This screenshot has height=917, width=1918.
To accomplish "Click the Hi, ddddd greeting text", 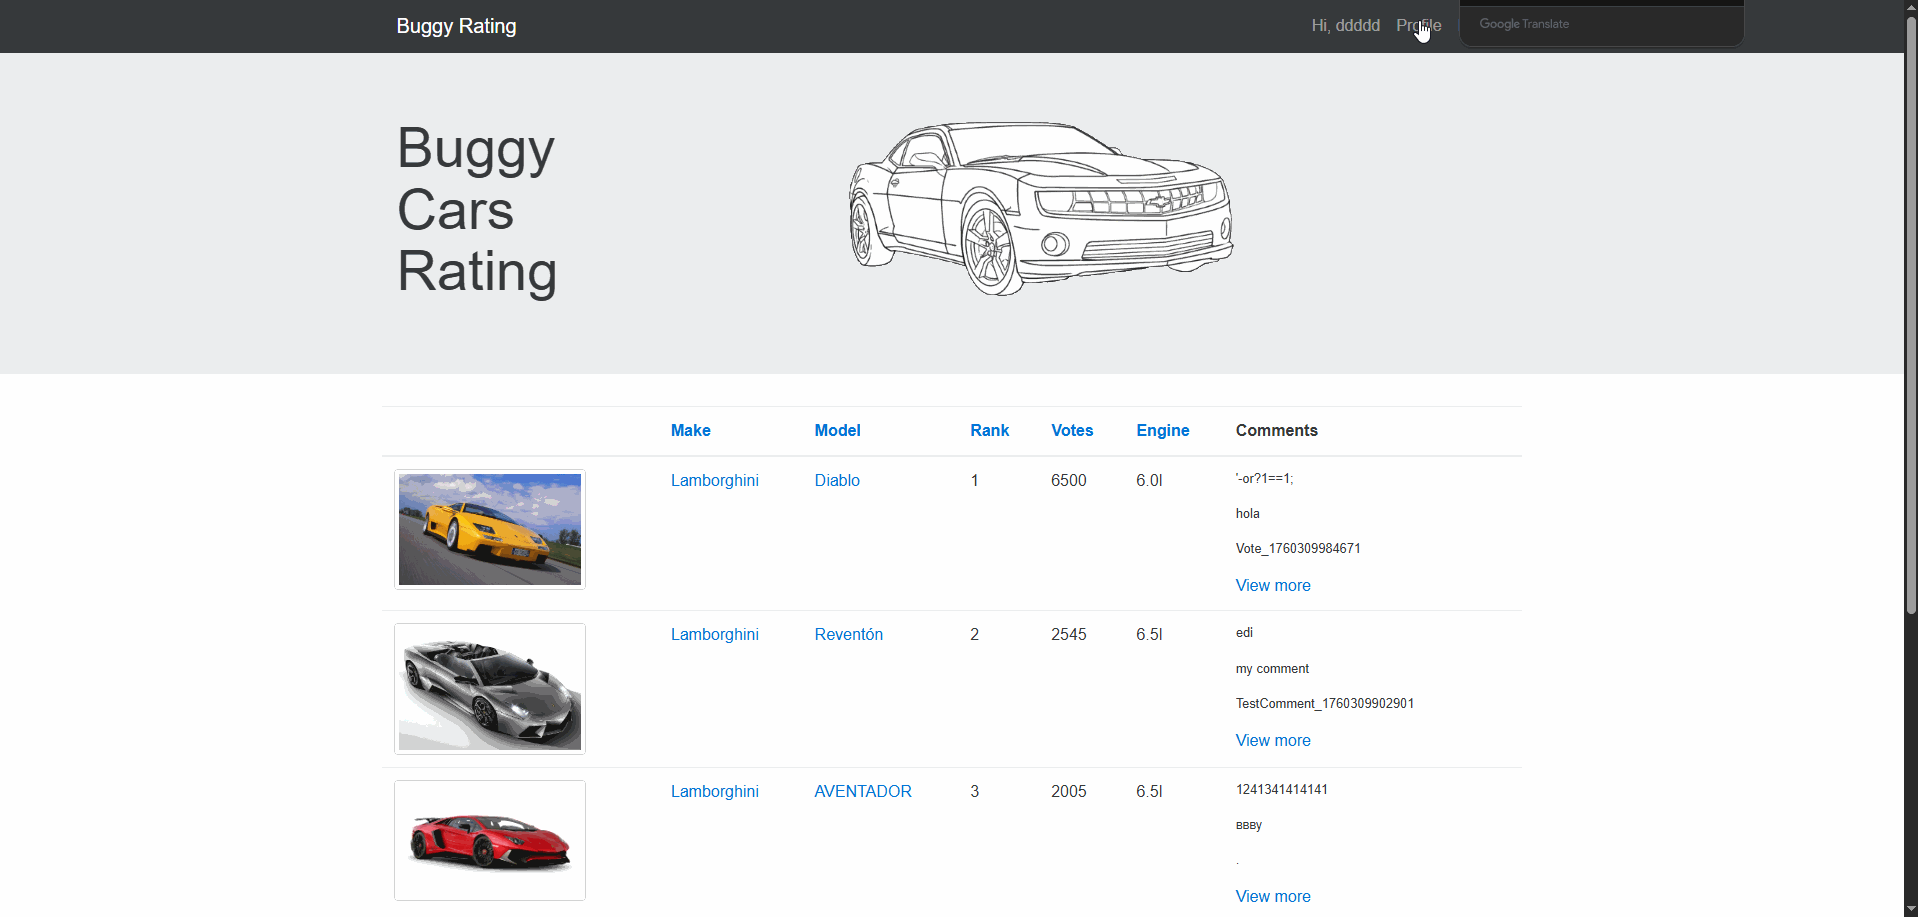I will (x=1345, y=26).
